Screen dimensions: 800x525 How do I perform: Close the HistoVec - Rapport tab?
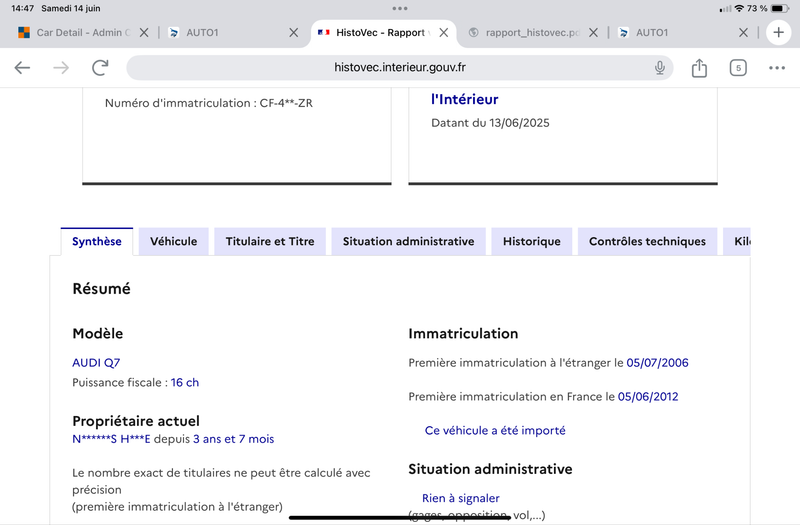[x=443, y=33]
